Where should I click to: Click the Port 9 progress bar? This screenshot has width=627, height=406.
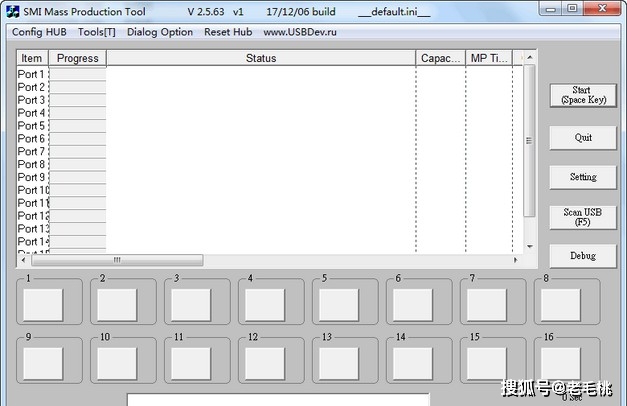coord(78,177)
